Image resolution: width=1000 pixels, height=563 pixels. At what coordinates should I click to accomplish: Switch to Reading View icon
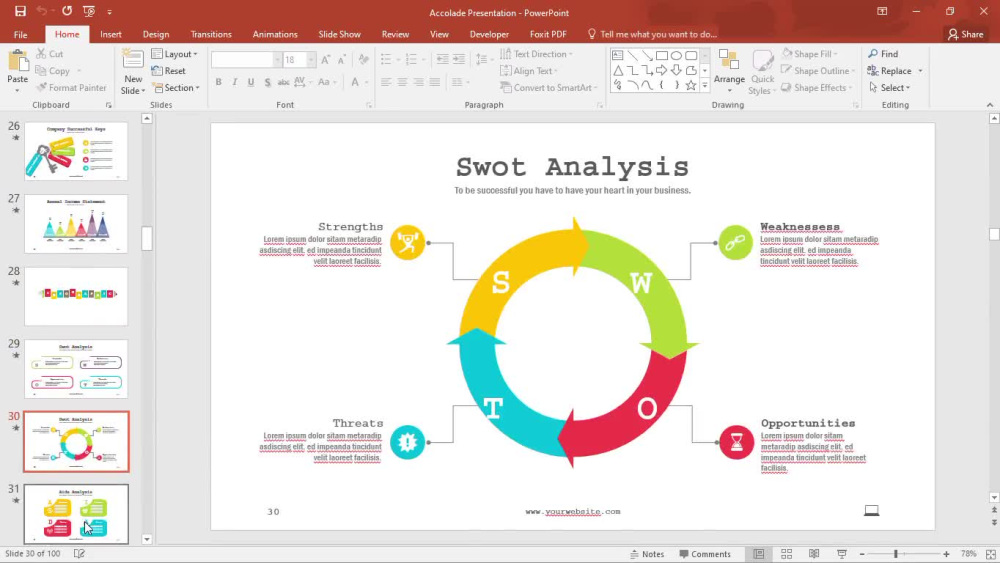pos(814,554)
